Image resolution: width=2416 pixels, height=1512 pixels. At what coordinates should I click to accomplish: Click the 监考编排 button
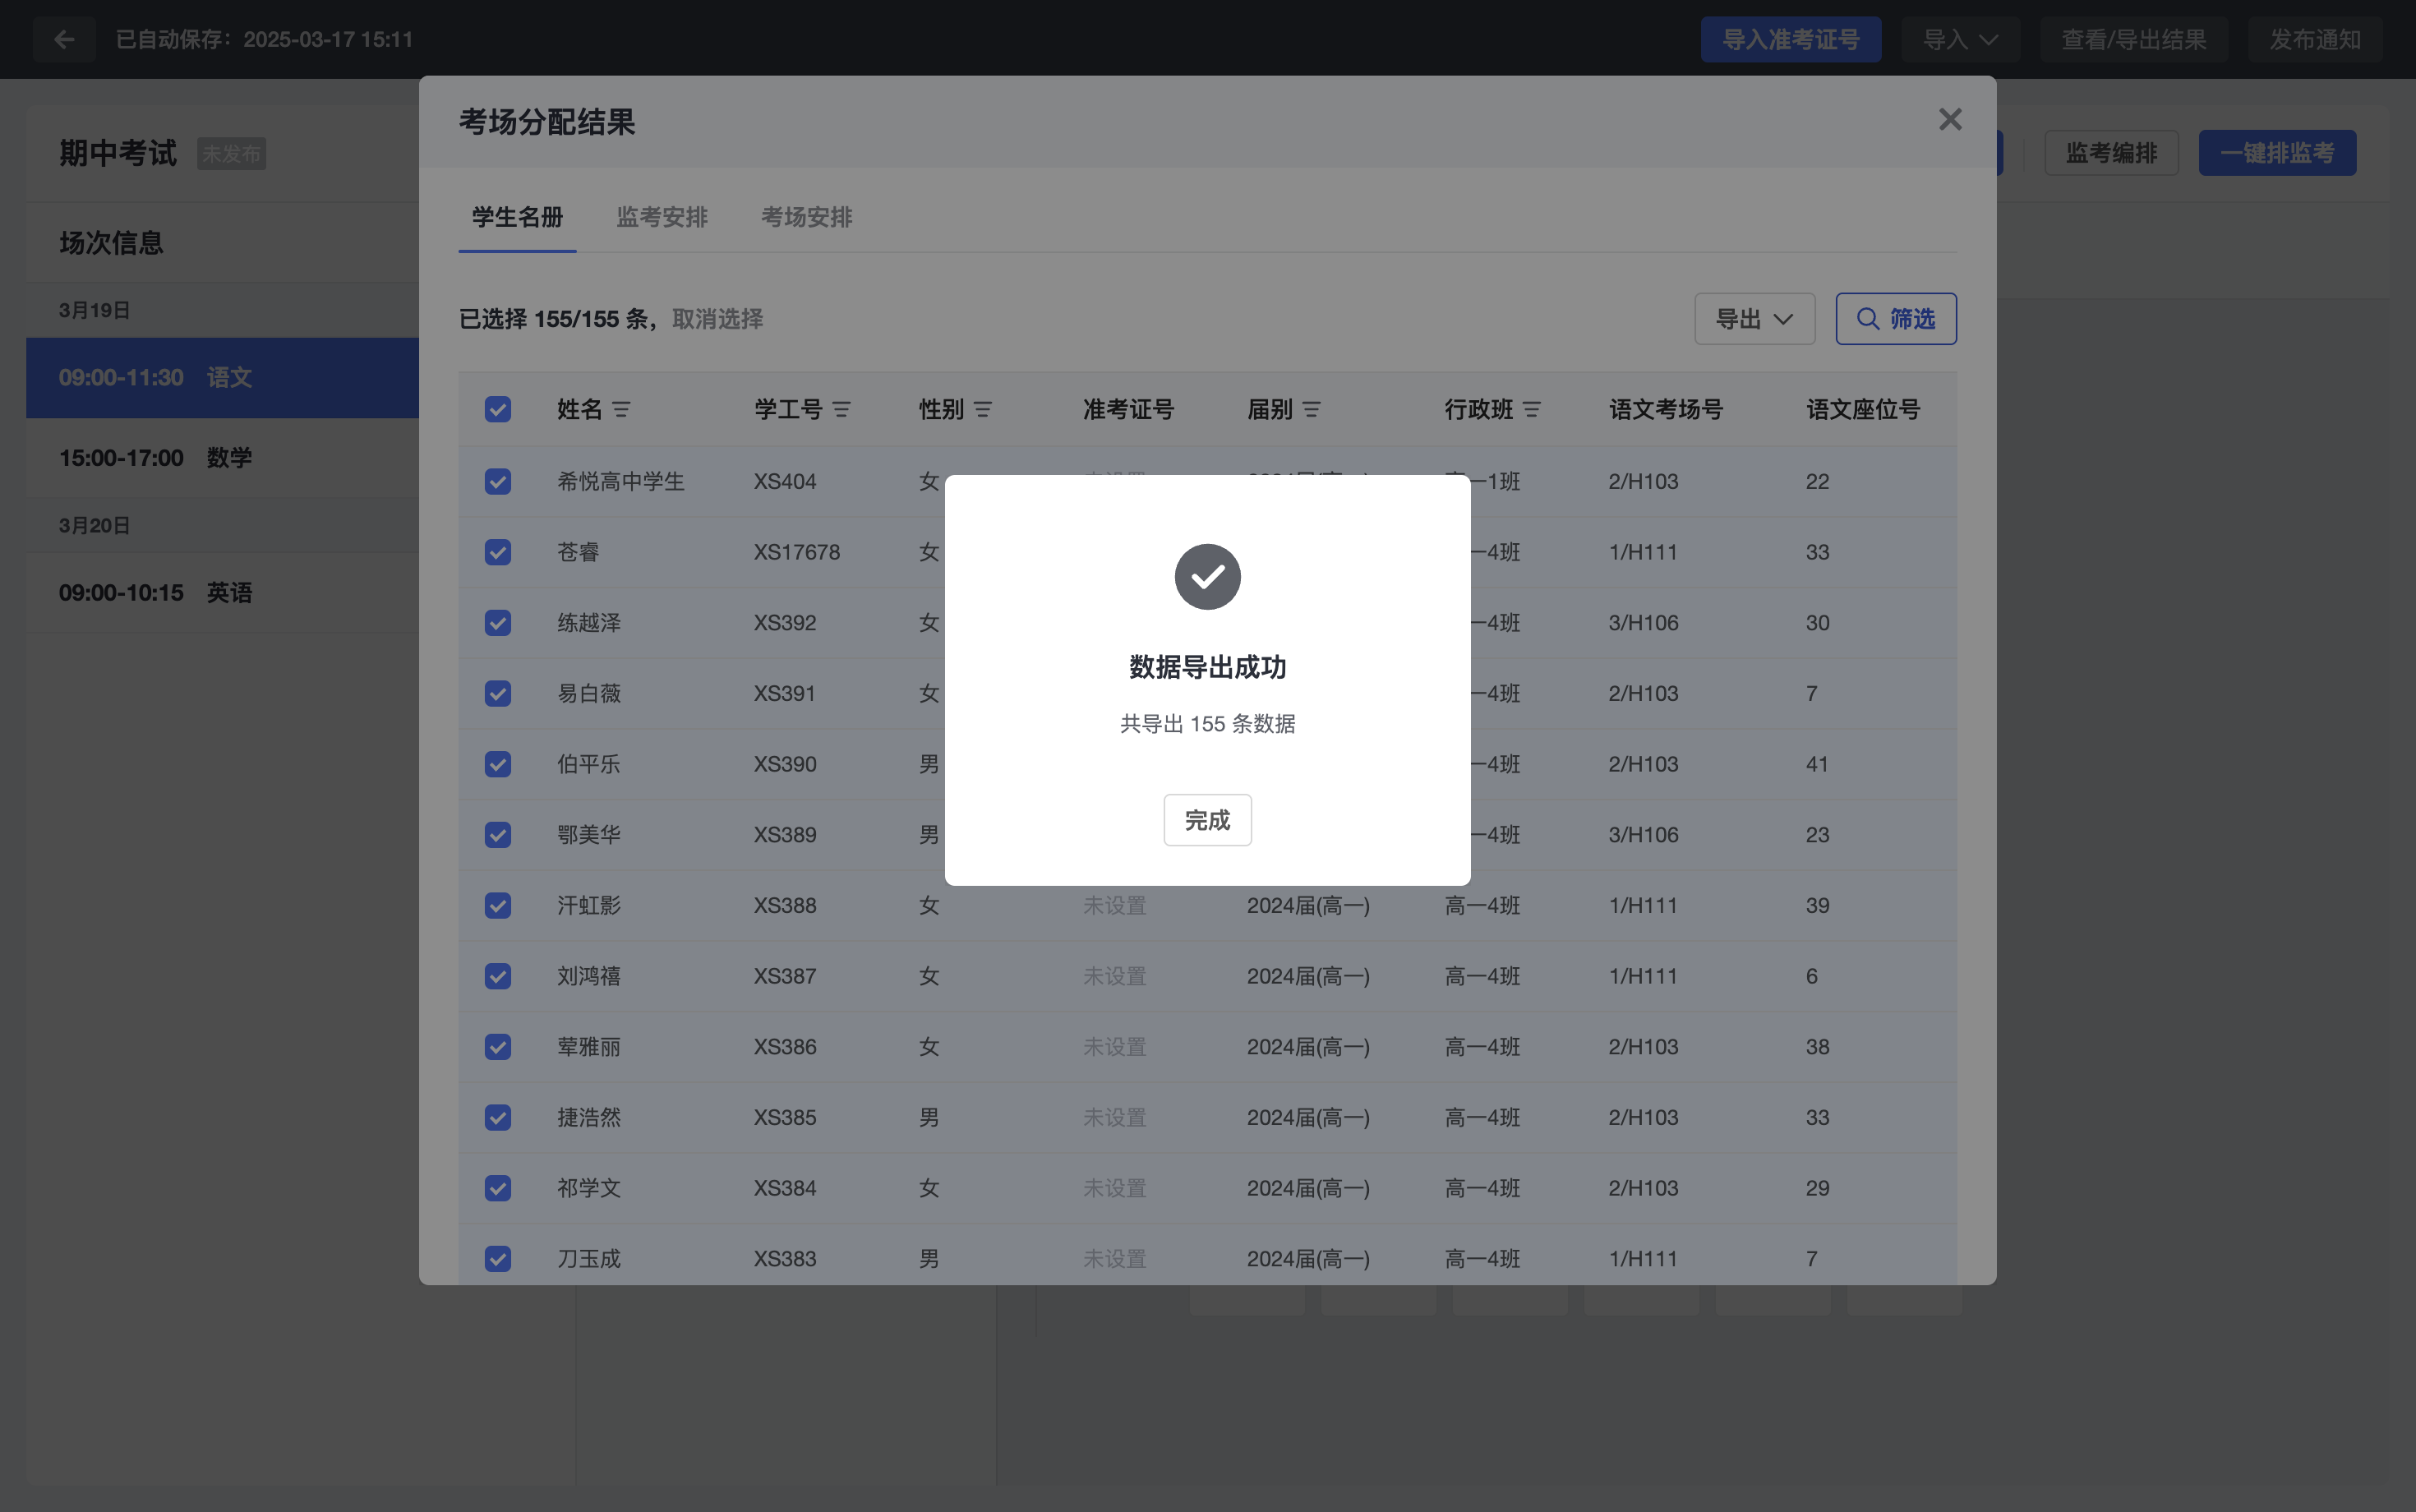(x=2111, y=153)
